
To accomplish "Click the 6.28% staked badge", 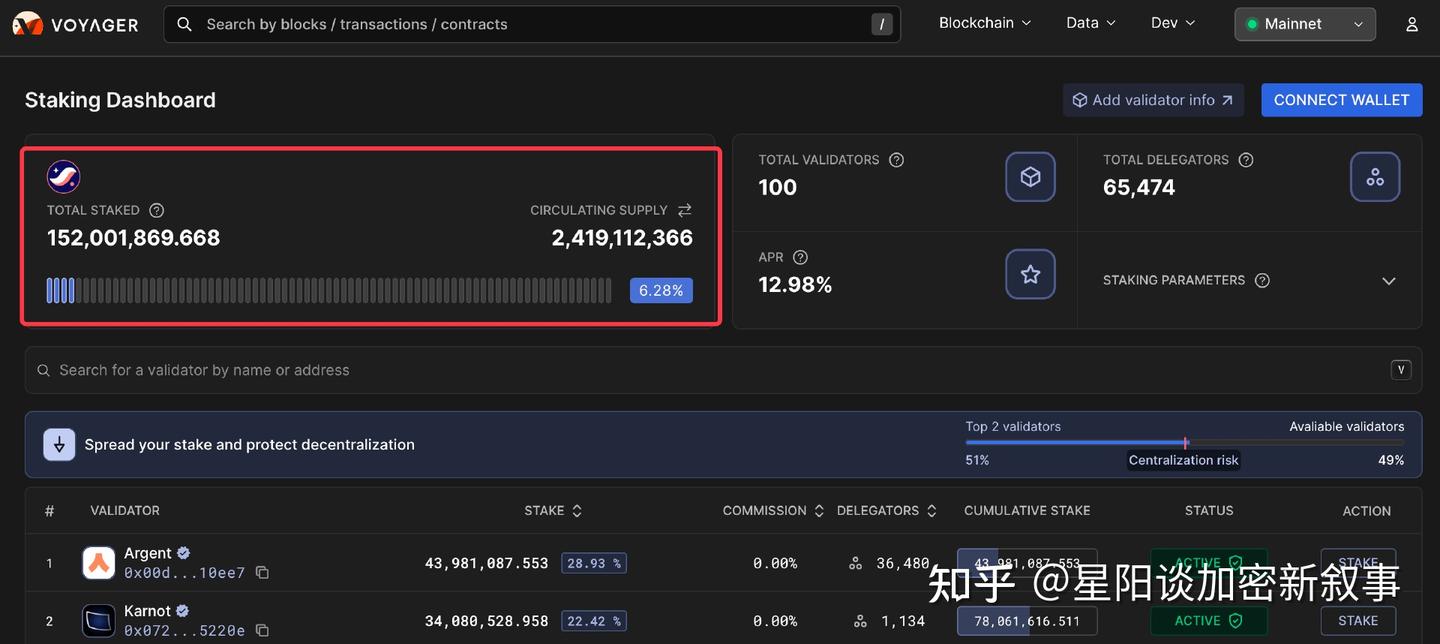I will pos(661,291).
